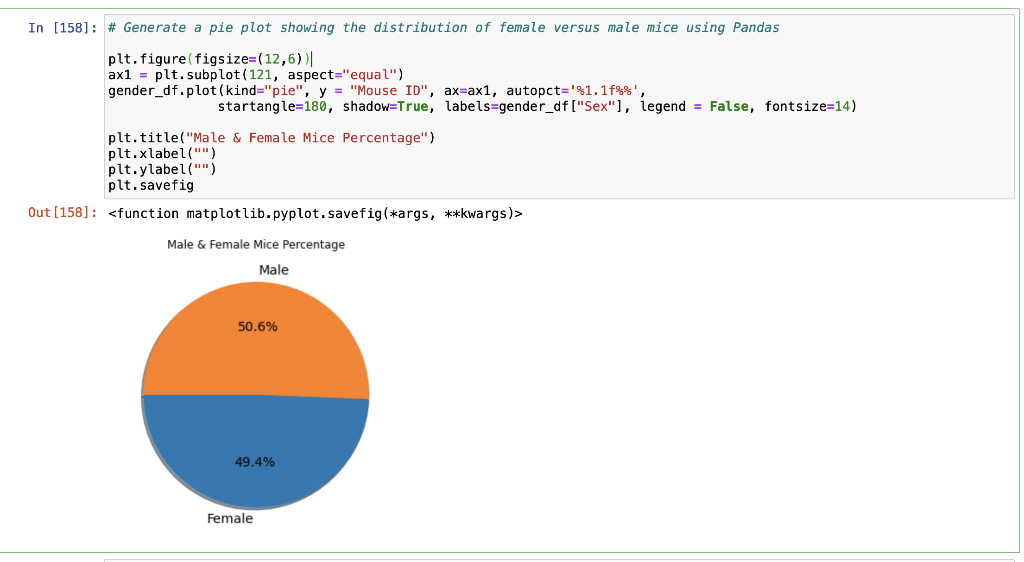Click the plt.ylabel("") code line
Screen dimensions: 1024x562
162,169
